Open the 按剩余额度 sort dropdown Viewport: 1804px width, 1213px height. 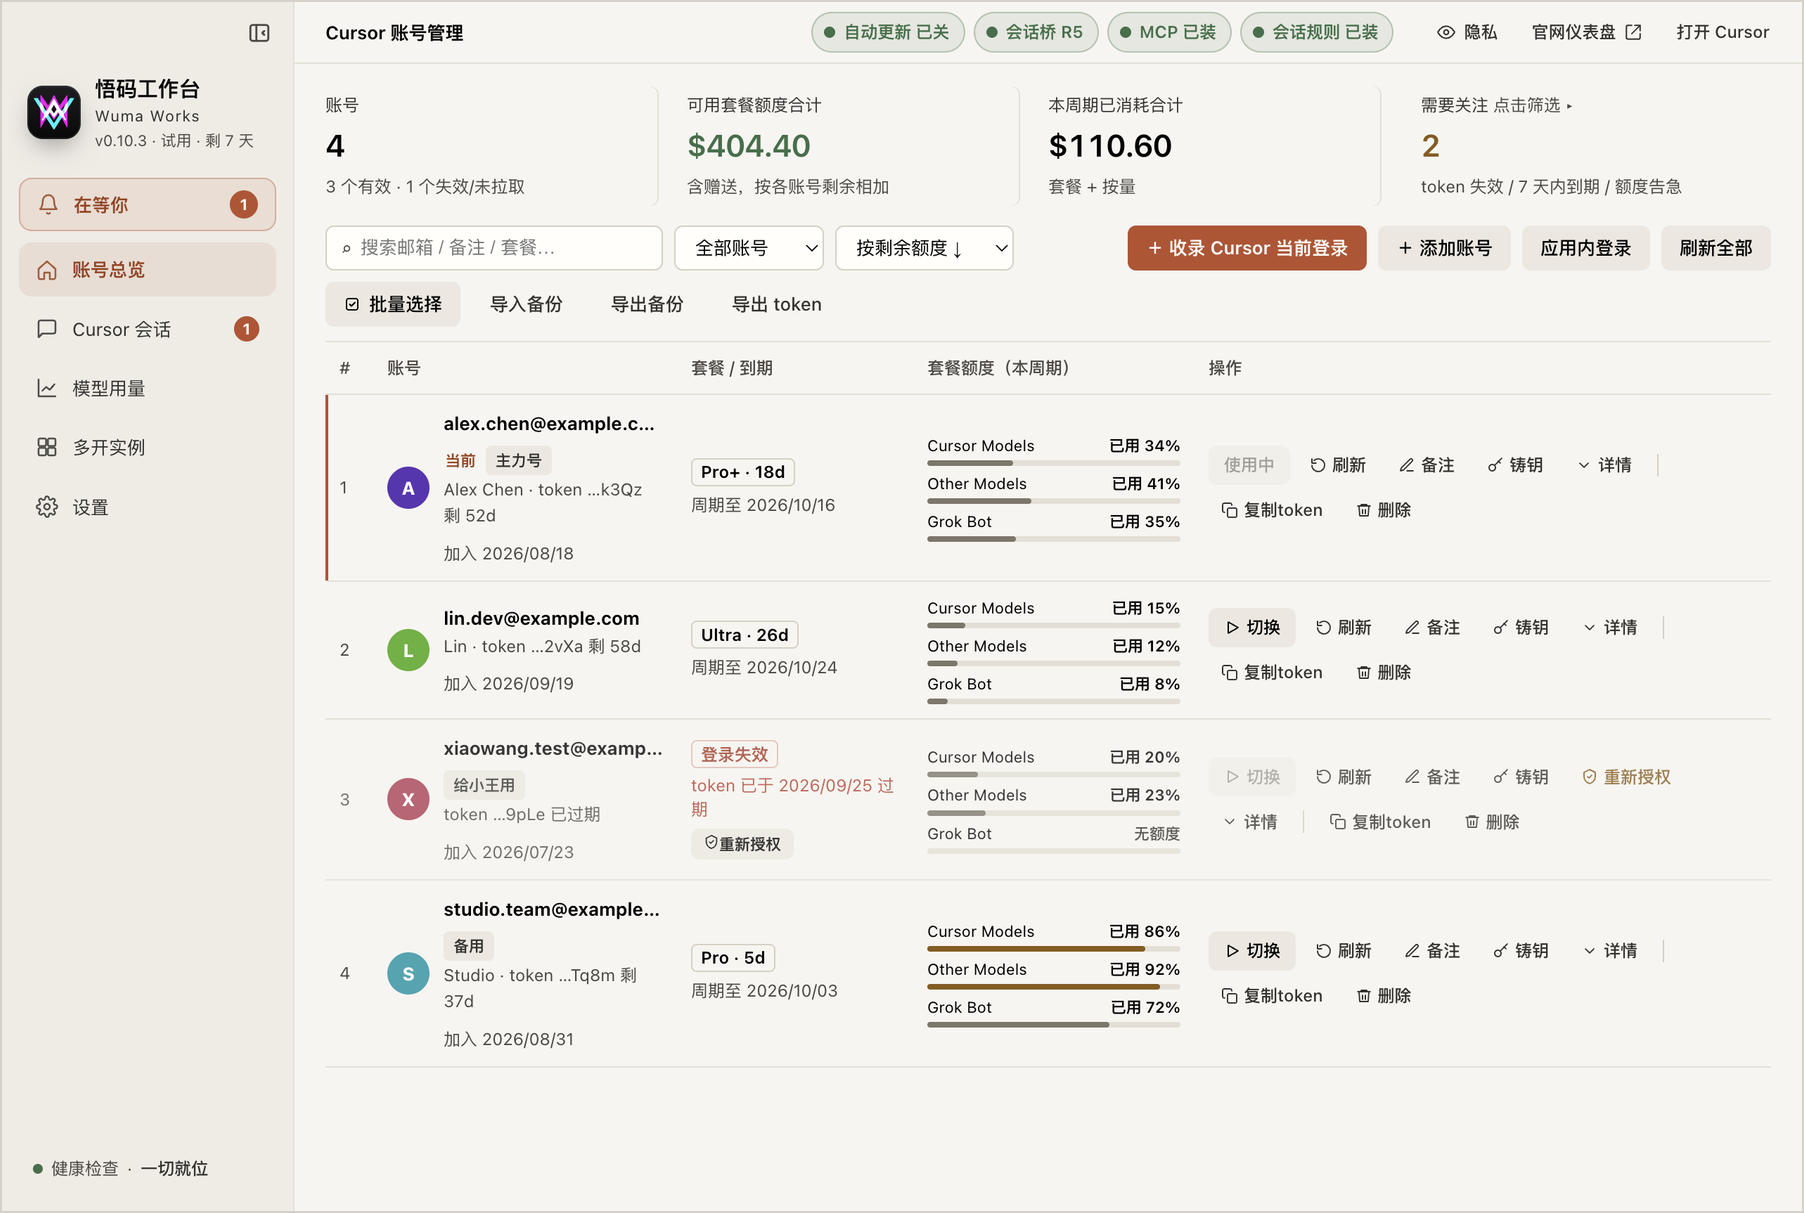[924, 248]
